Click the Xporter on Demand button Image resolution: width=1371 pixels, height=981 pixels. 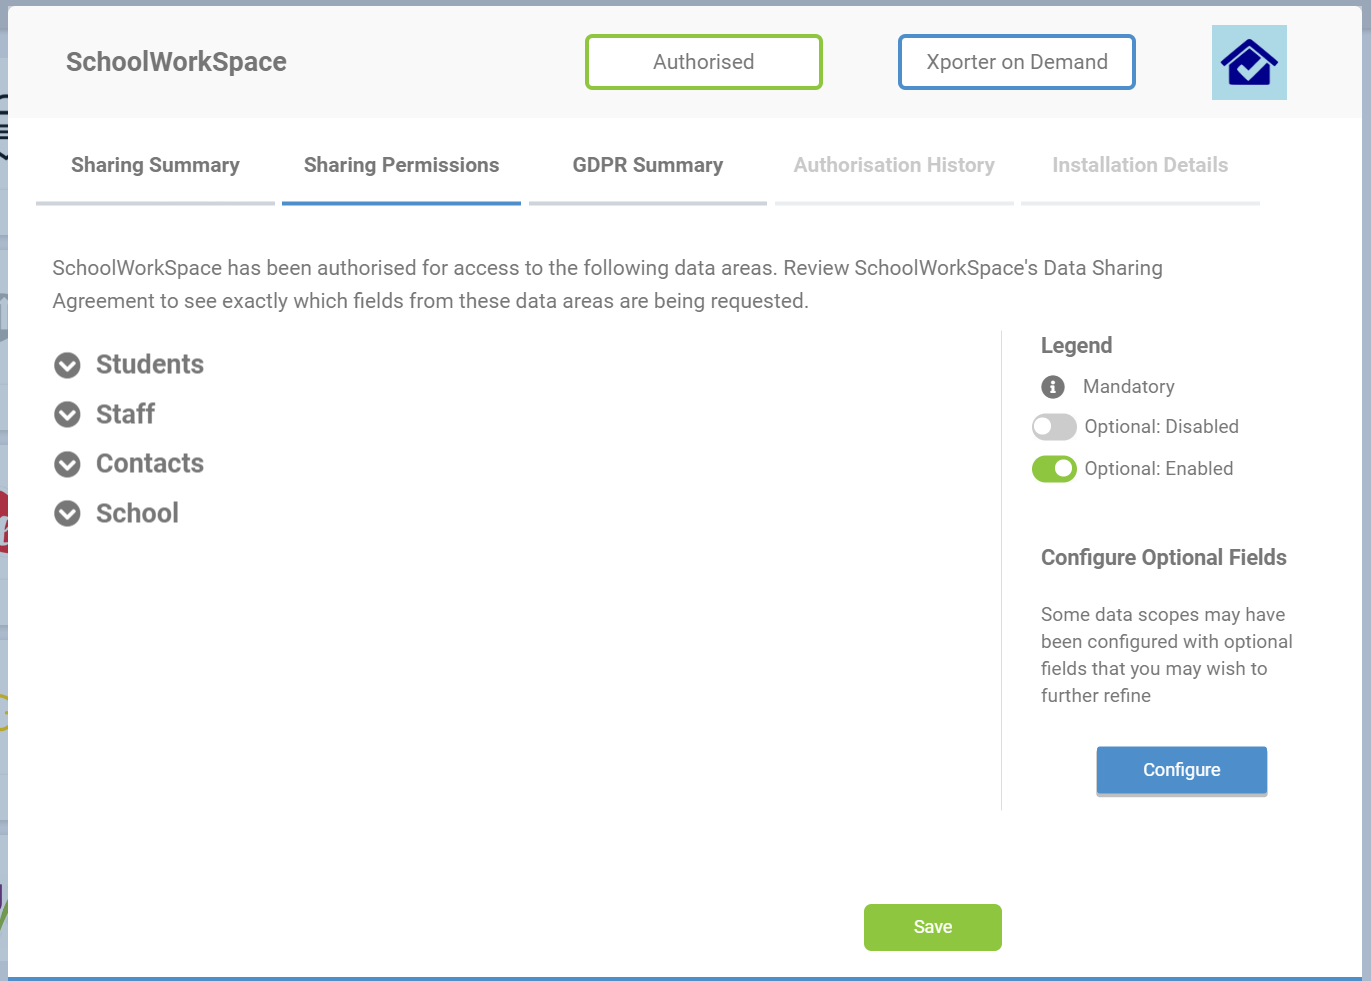pyautogui.click(x=1017, y=62)
